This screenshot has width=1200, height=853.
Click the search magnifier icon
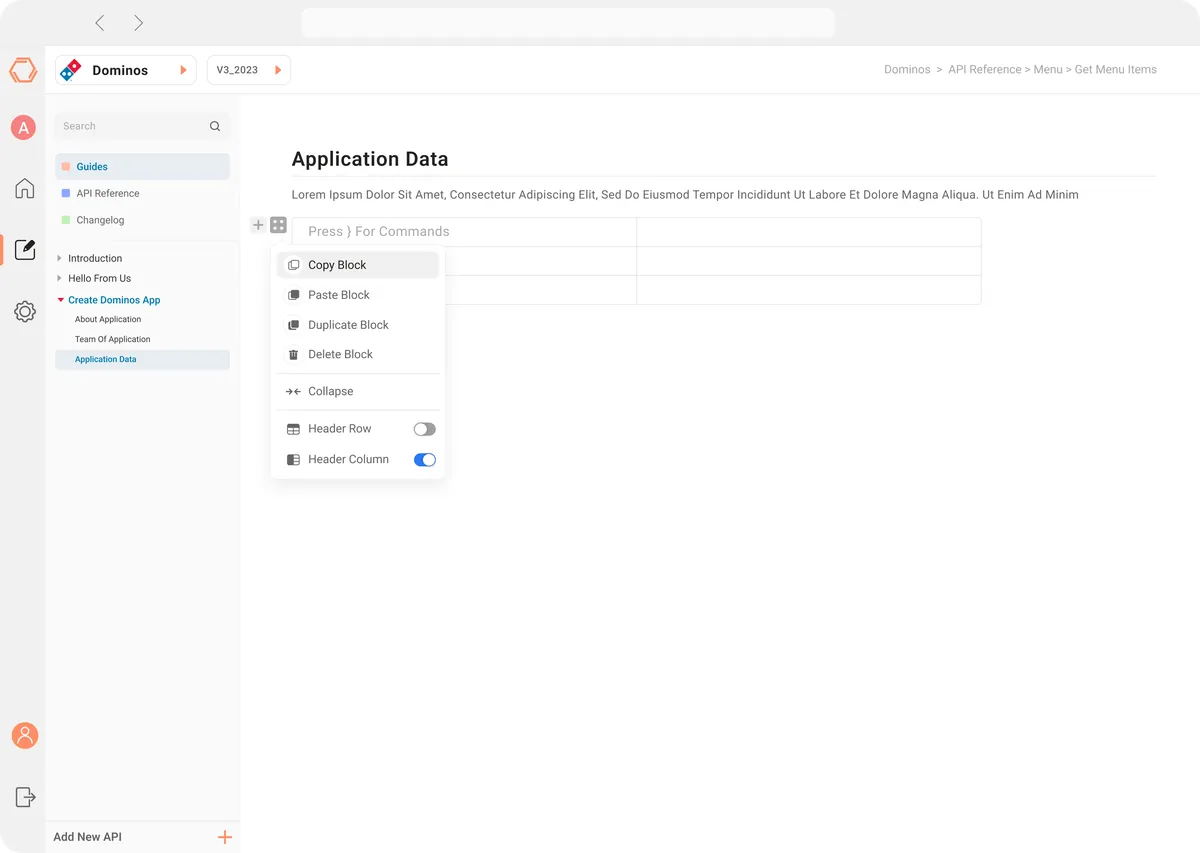215,126
